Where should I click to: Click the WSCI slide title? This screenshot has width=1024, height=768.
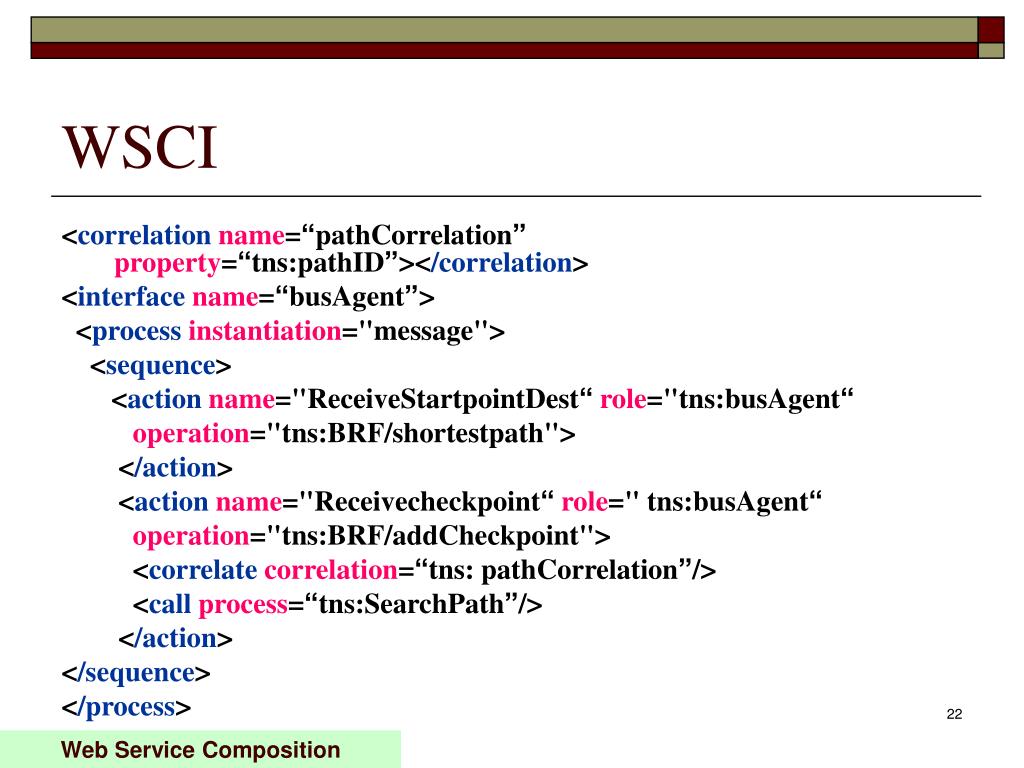[x=139, y=148]
